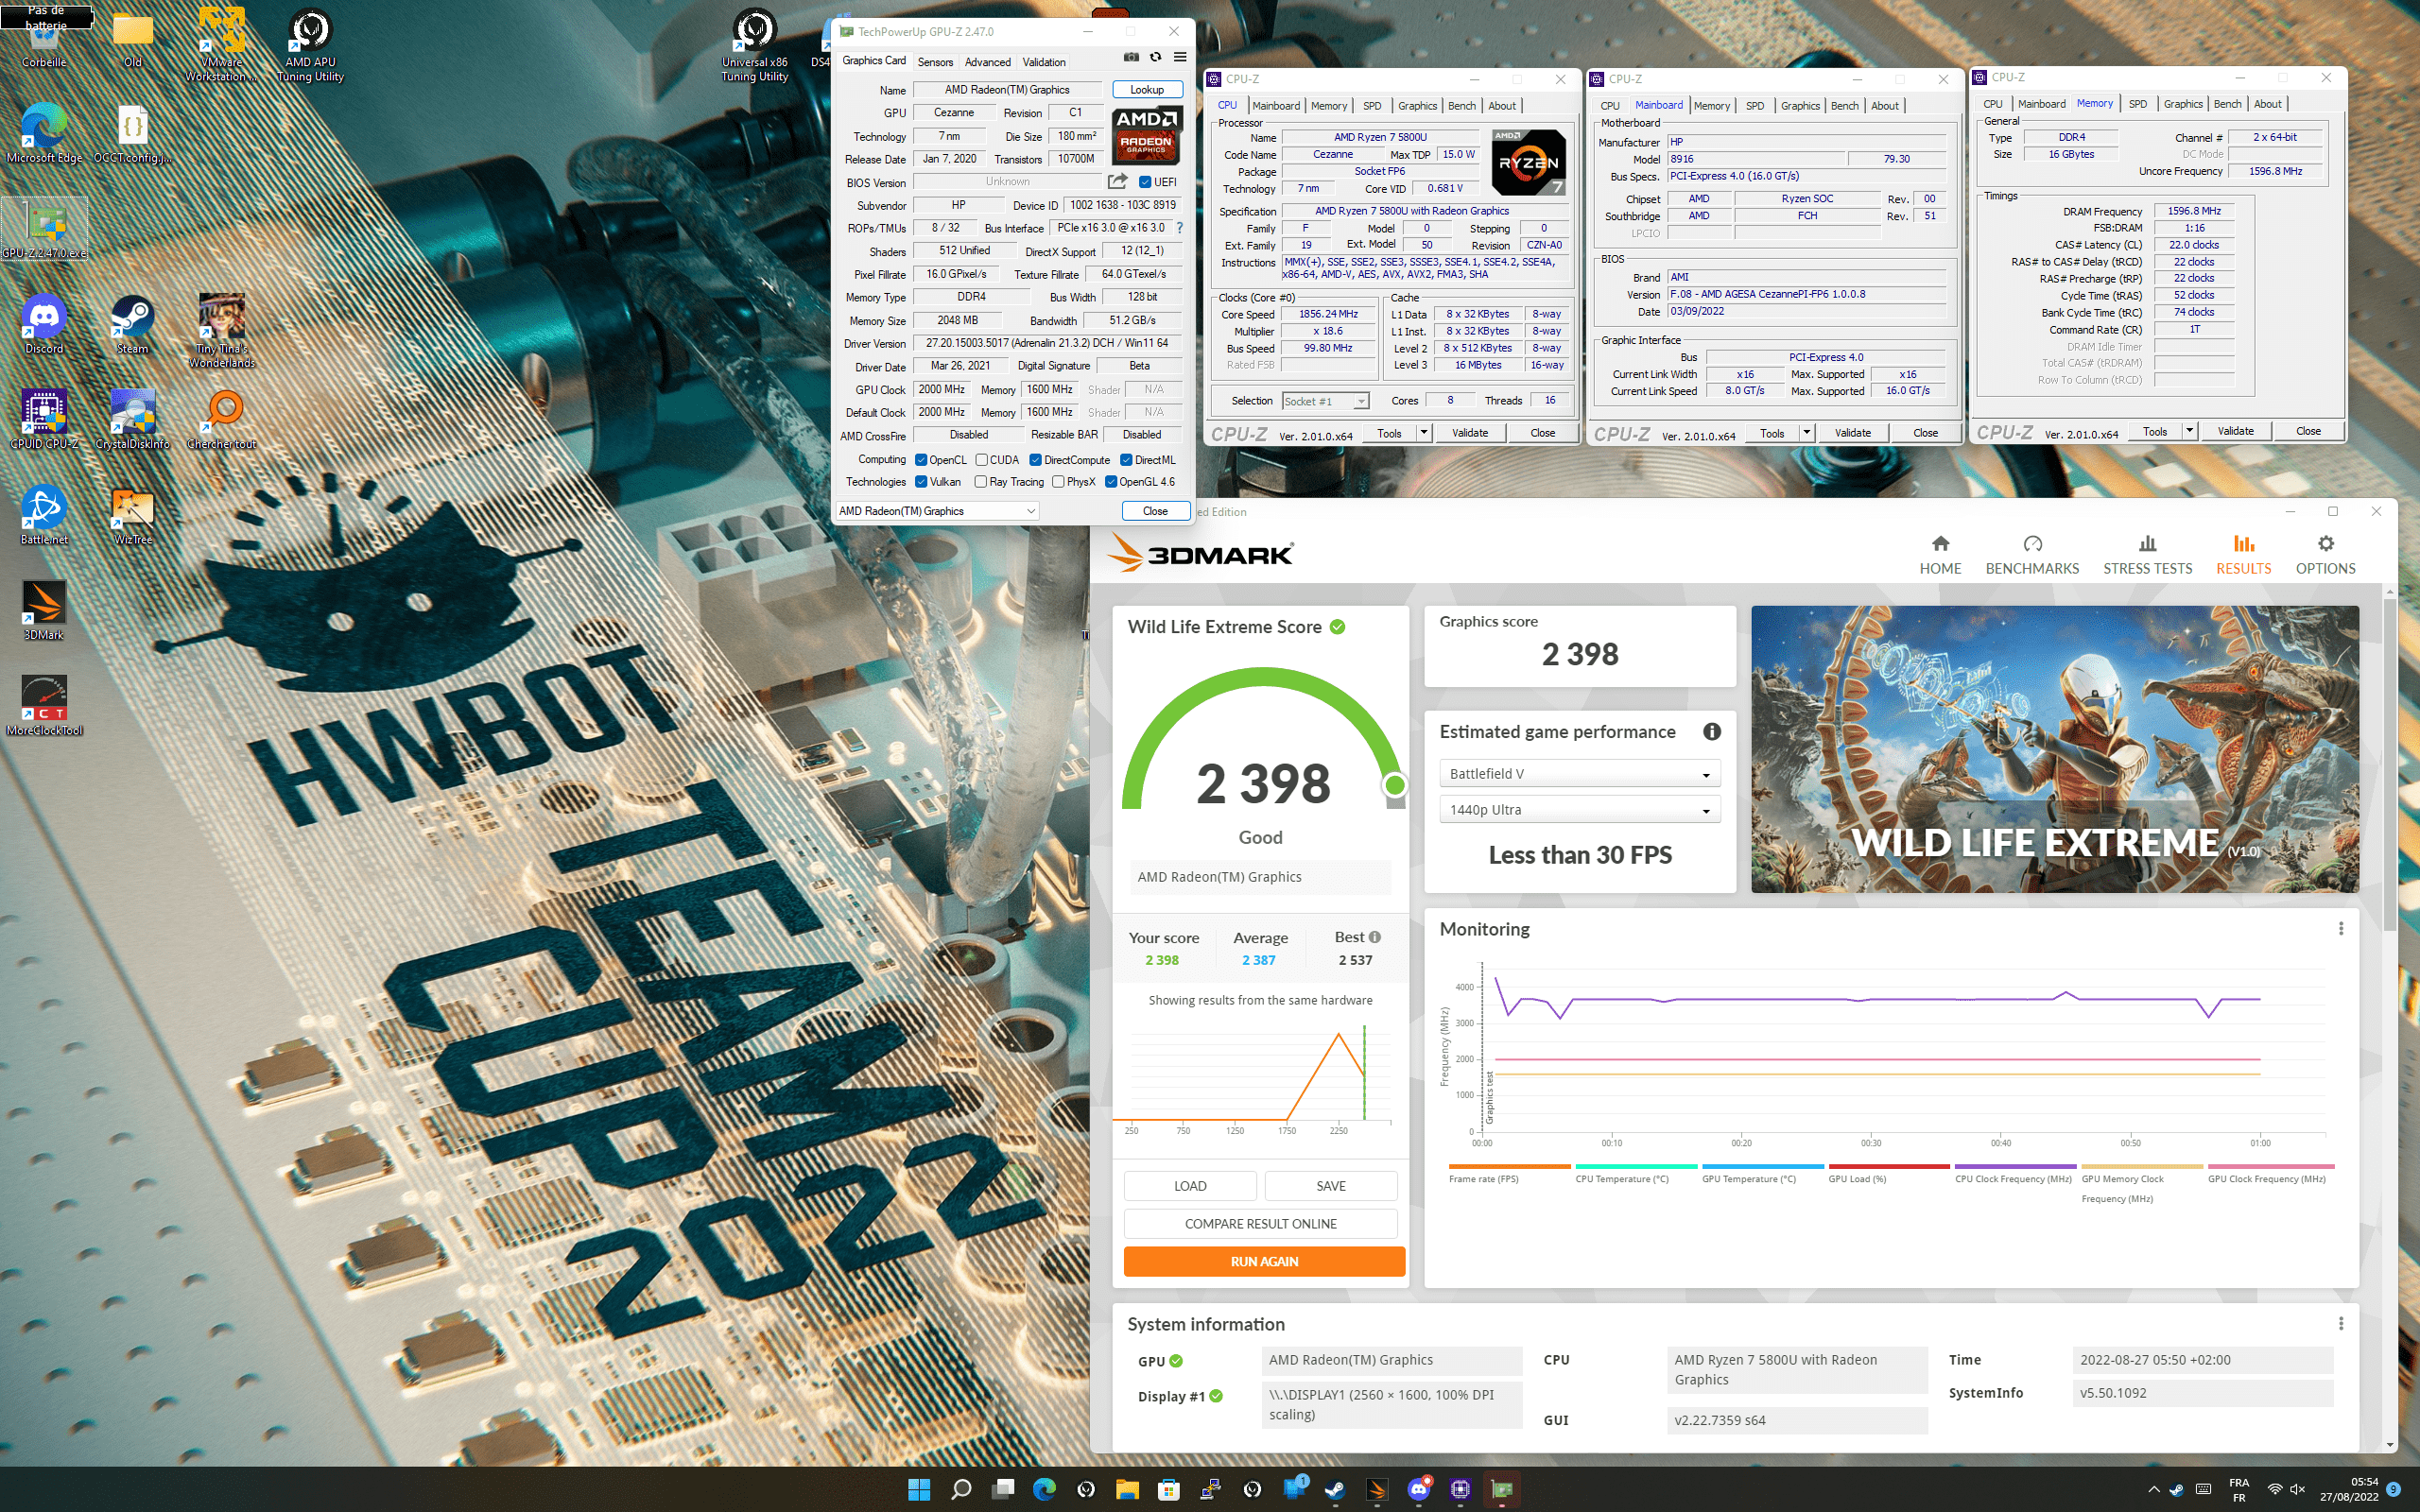Open CPUID CPU-Z desktop shortcut
Screen dimensions: 2420x1512
click(x=44, y=419)
